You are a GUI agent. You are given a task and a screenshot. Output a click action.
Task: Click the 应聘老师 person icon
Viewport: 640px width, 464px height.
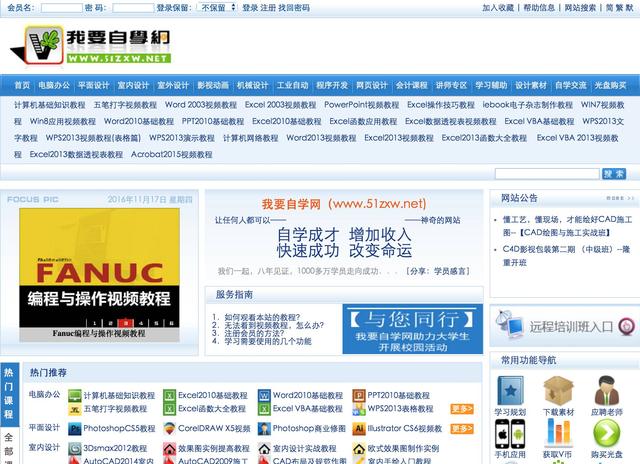tap(606, 391)
